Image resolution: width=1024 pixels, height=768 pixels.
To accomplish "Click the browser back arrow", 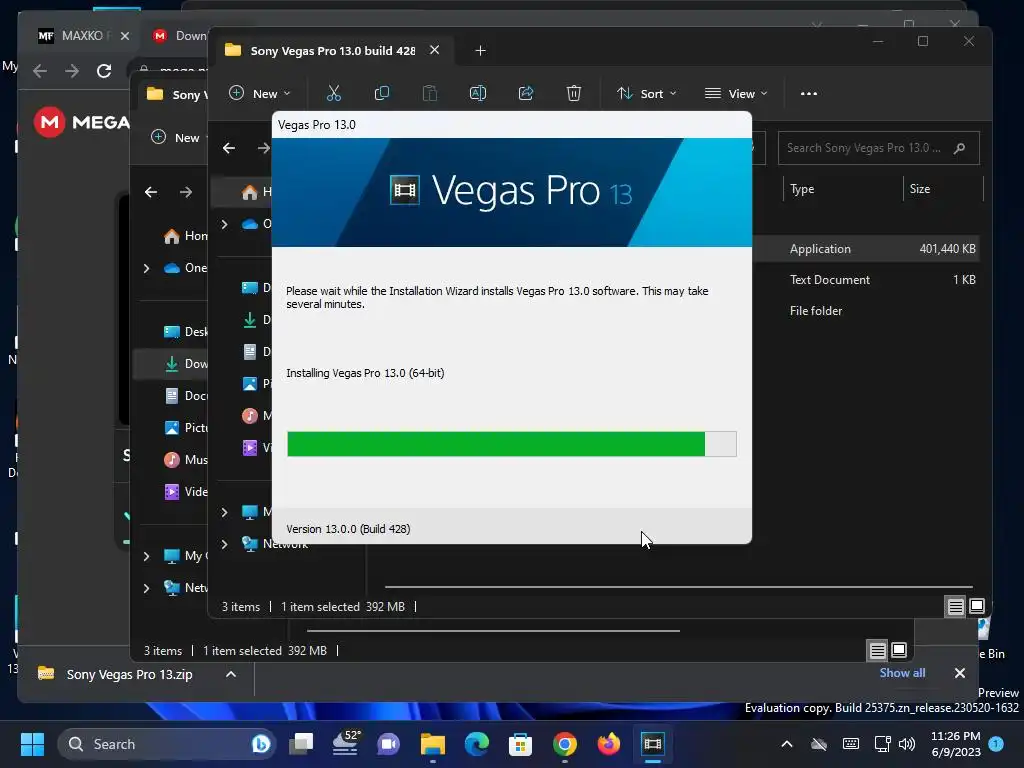I will tap(40, 71).
